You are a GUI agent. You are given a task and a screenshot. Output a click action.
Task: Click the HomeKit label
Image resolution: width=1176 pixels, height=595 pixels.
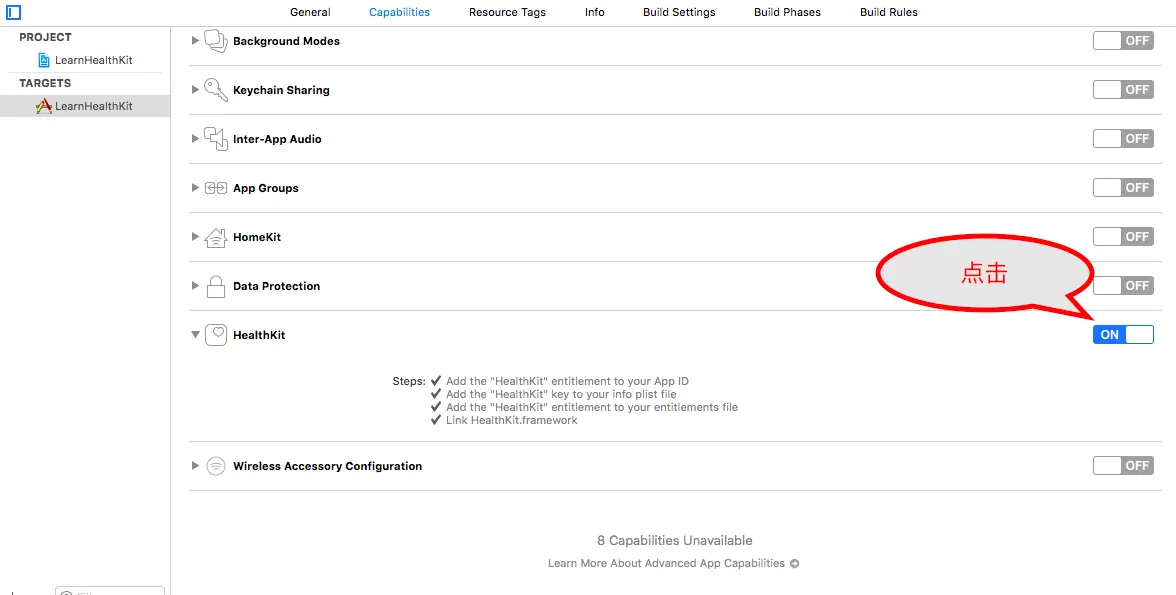(257, 237)
